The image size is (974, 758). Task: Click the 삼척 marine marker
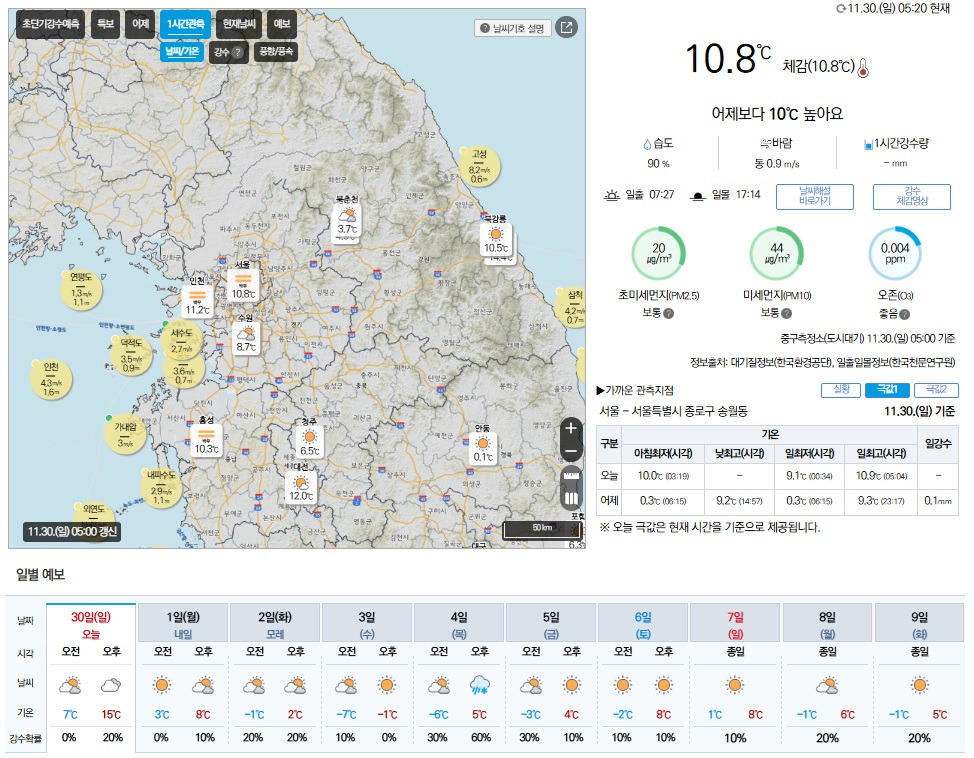coord(574,307)
